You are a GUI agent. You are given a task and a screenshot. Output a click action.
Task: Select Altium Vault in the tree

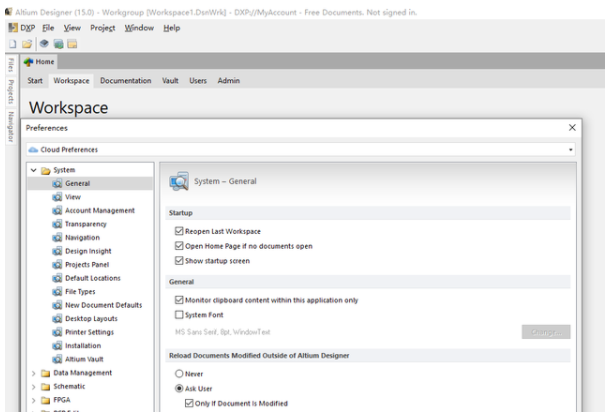84,360
